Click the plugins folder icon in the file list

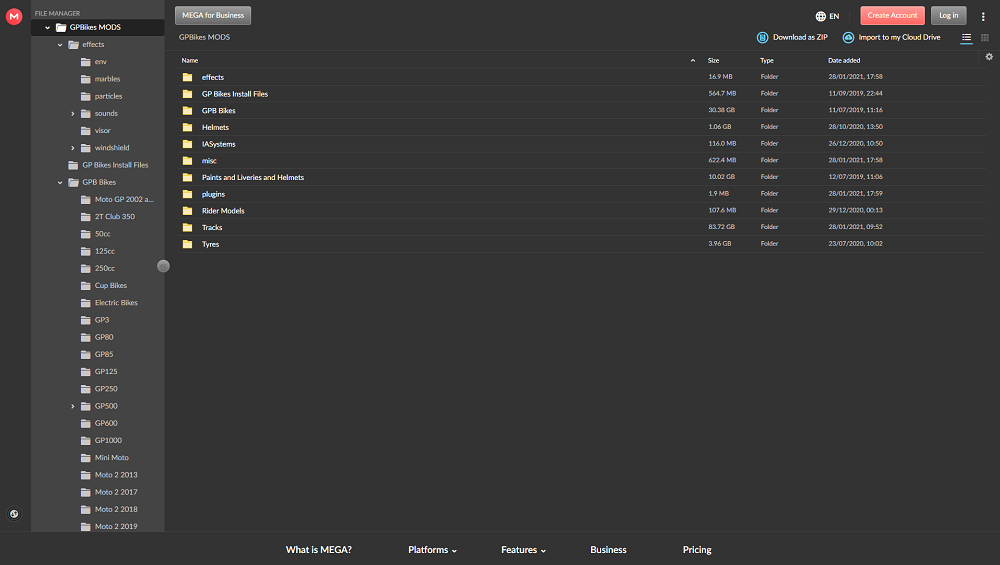click(x=188, y=194)
